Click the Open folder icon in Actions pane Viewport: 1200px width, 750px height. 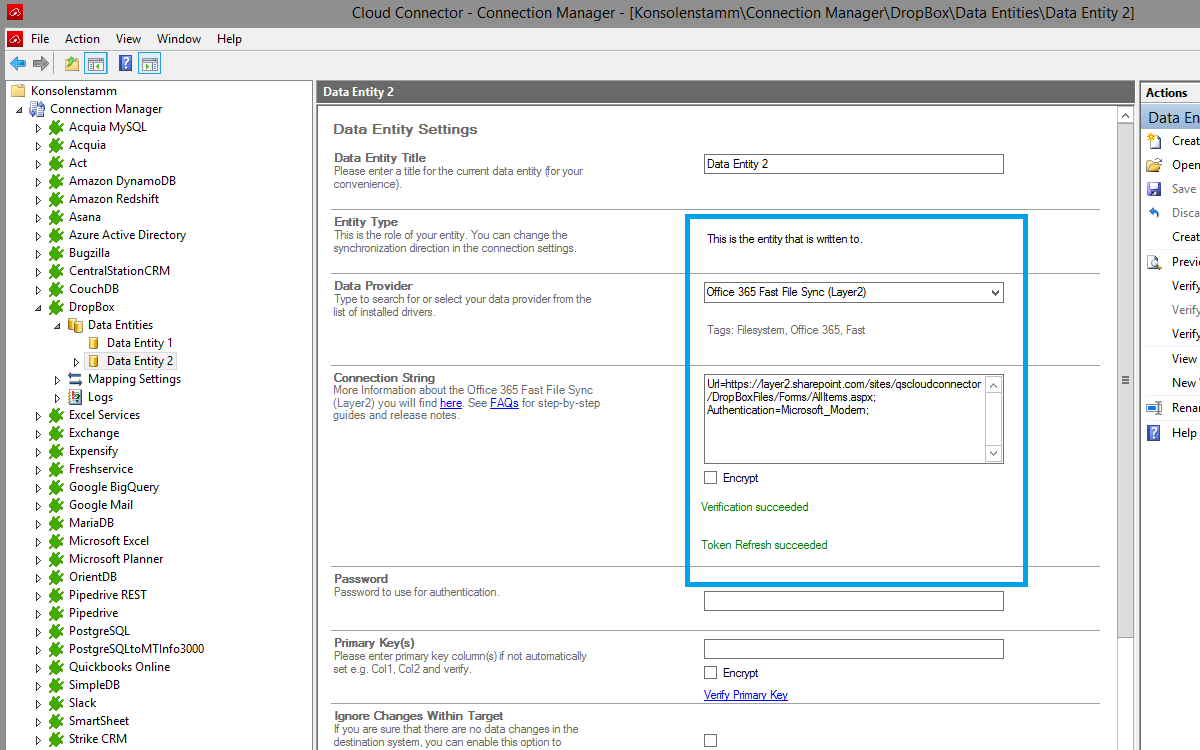(1154, 165)
